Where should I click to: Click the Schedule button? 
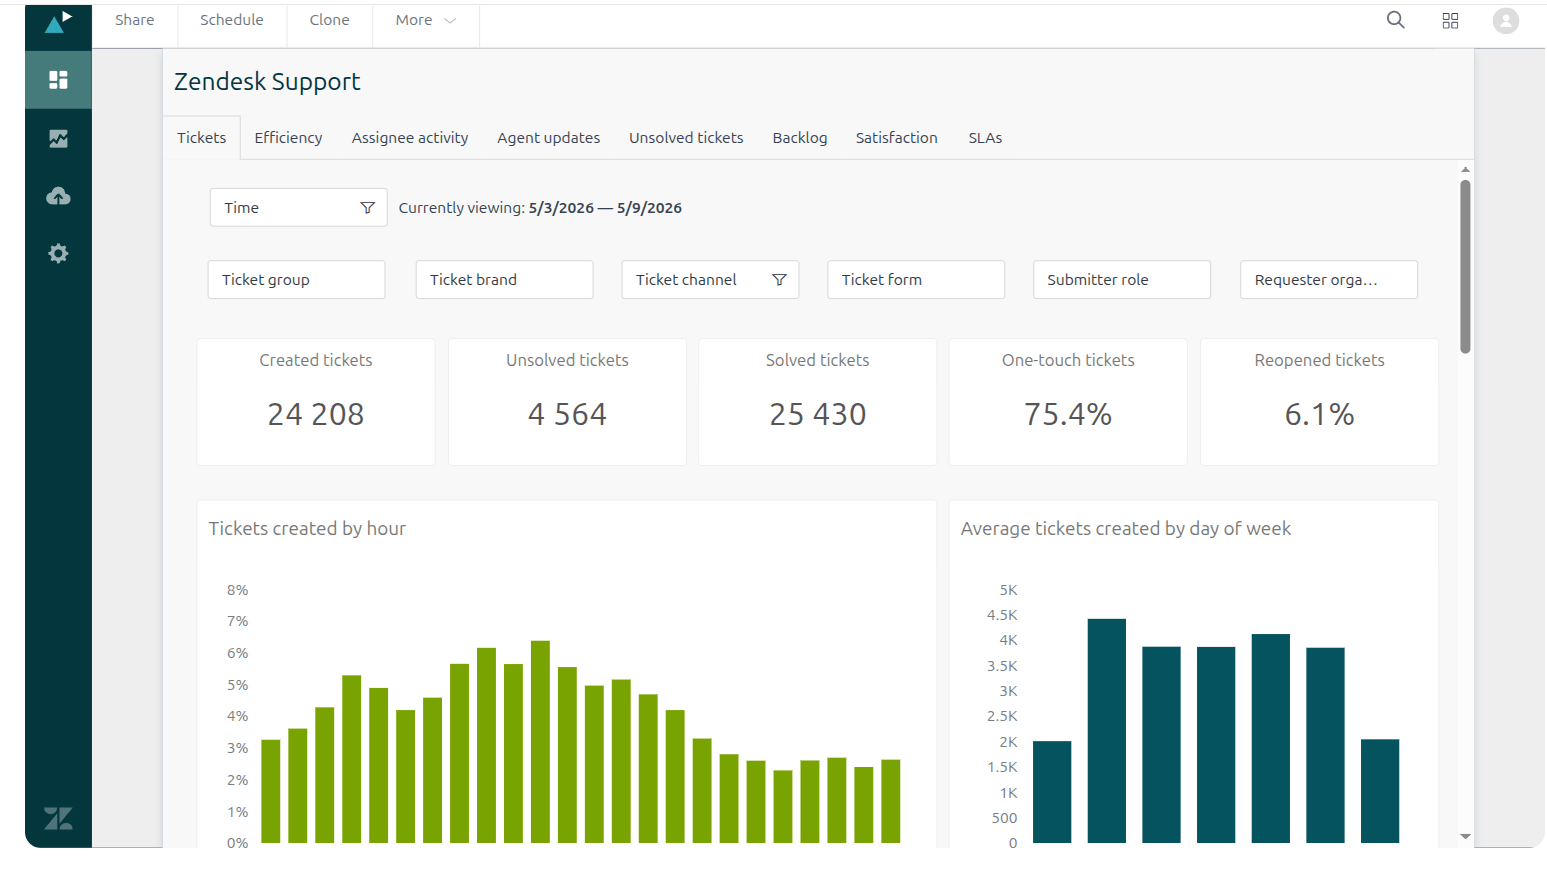(232, 20)
